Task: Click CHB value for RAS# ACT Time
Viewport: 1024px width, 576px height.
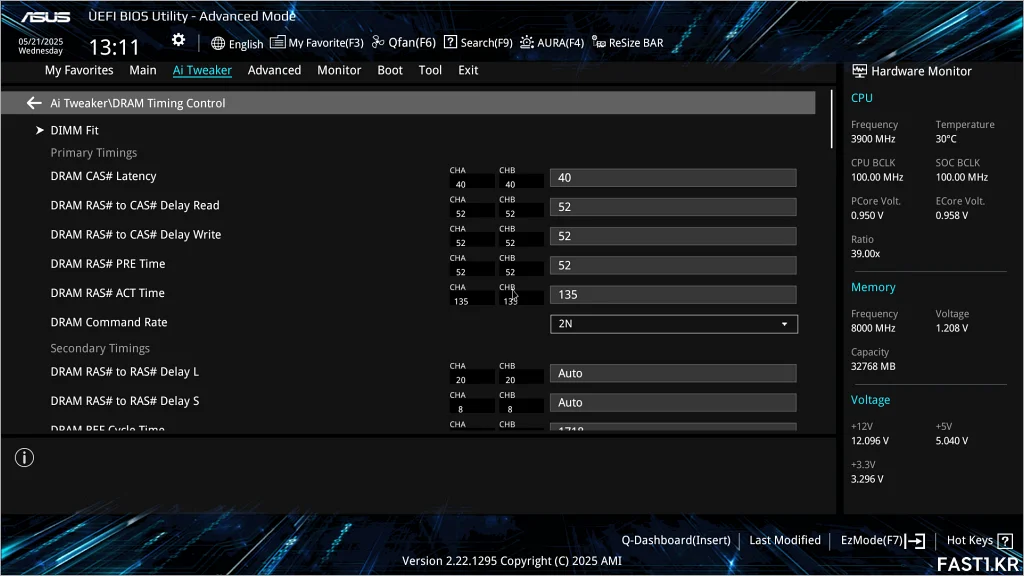Action: (510, 302)
